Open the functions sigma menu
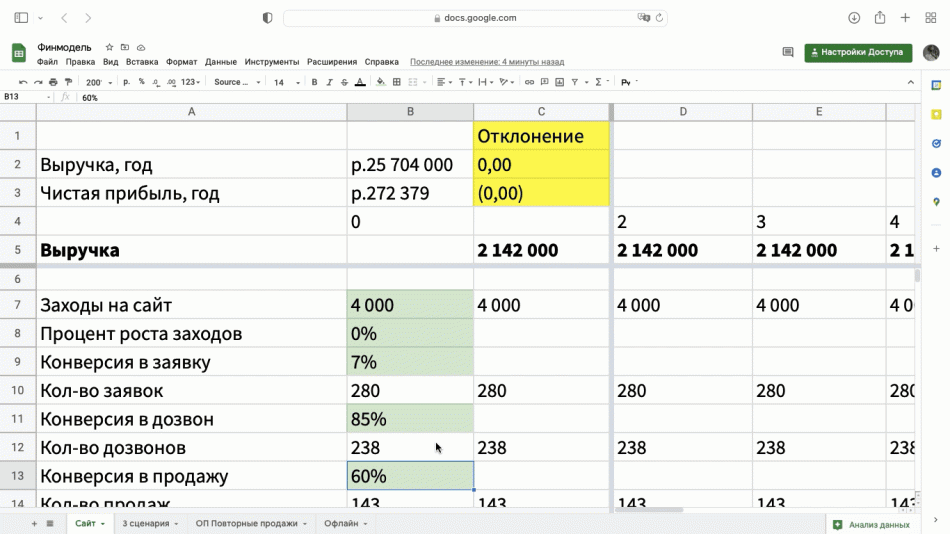This screenshot has height=534, width=950. point(599,82)
